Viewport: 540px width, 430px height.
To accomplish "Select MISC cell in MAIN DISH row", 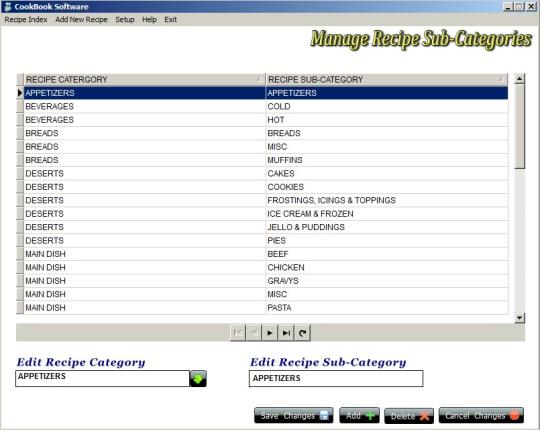I will [x=387, y=294].
